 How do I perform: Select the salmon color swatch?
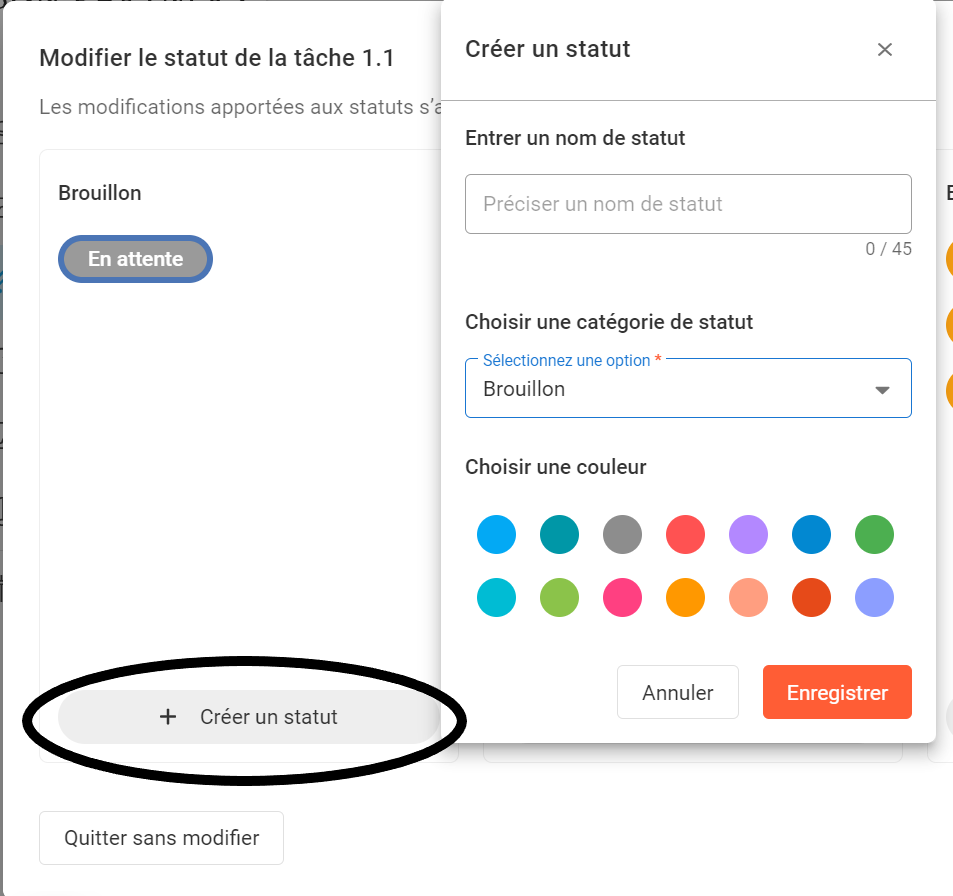pyautogui.click(x=748, y=598)
